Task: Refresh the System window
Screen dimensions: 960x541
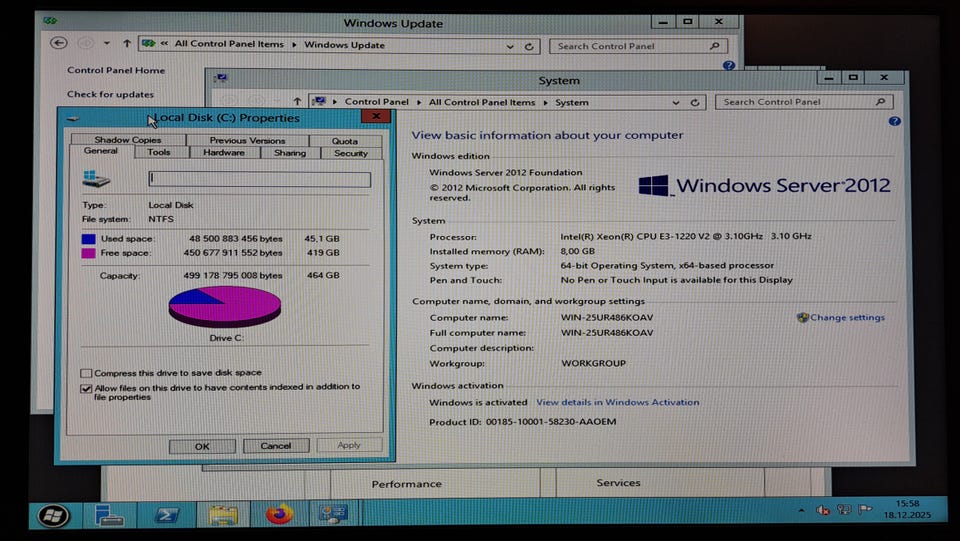Action: point(695,103)
